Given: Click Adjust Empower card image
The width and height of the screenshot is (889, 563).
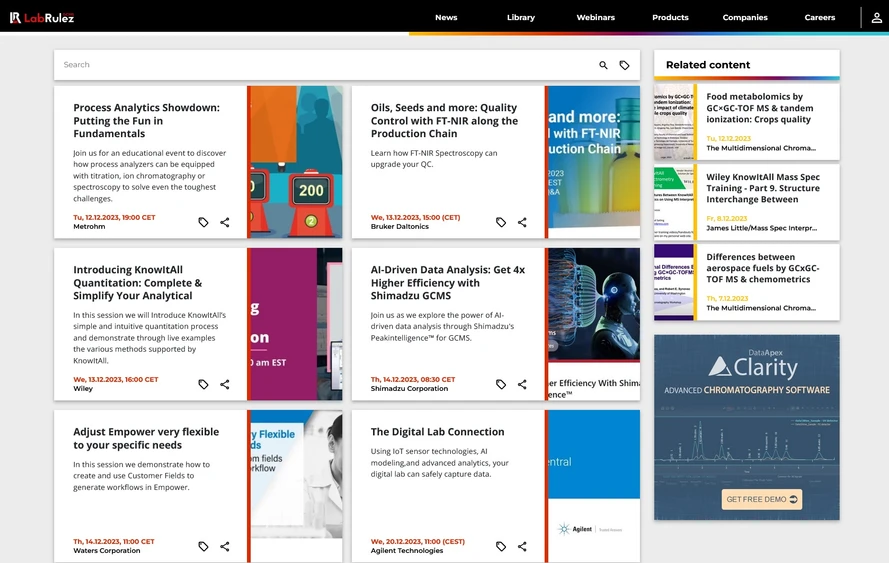Looking at the screenshot, I should coord(296,486).
